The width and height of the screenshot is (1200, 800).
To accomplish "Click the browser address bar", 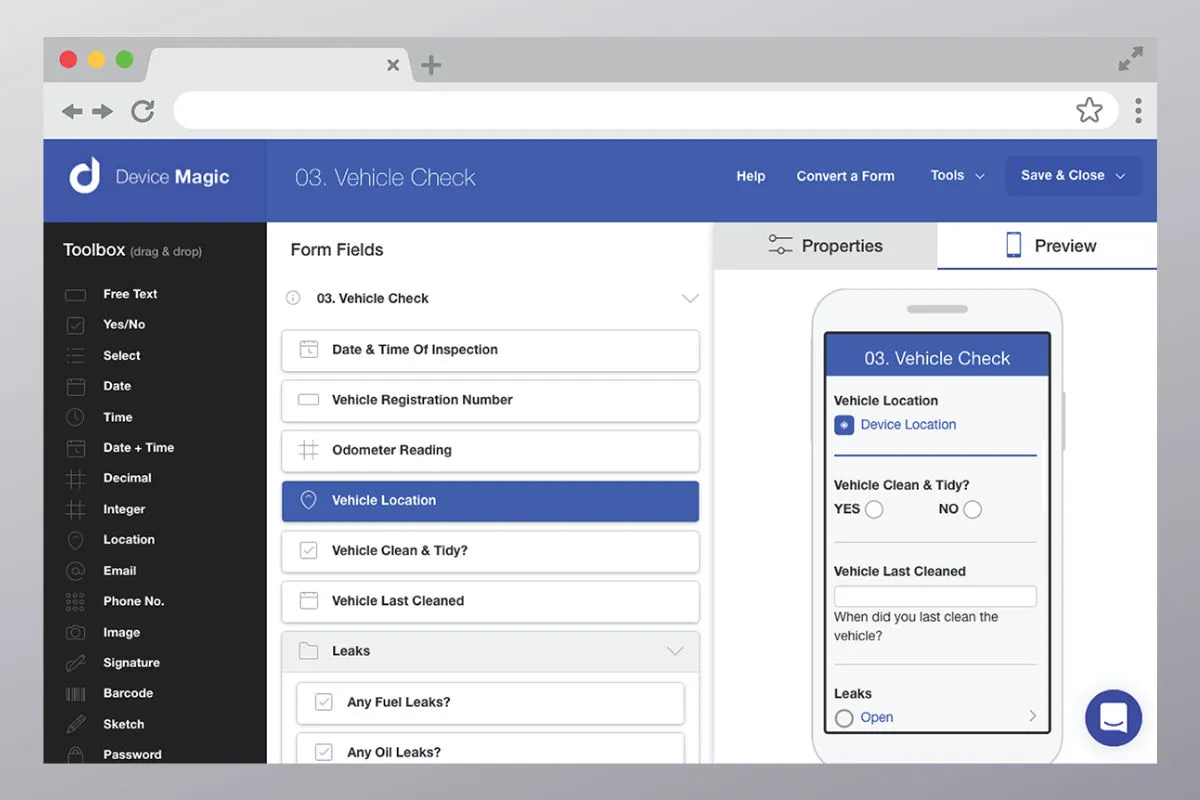I will pos(645,110).
